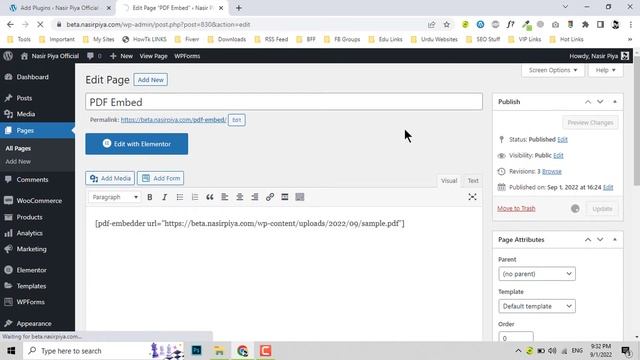Viewport: 640px width, 360px height.
Task: Align text right in the editor
Action: point(255,197)
